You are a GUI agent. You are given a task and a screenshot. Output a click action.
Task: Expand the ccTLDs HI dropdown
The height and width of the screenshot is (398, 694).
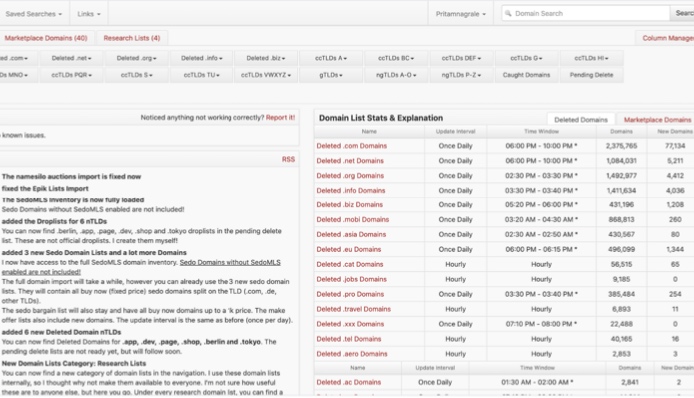click(591, 58)
